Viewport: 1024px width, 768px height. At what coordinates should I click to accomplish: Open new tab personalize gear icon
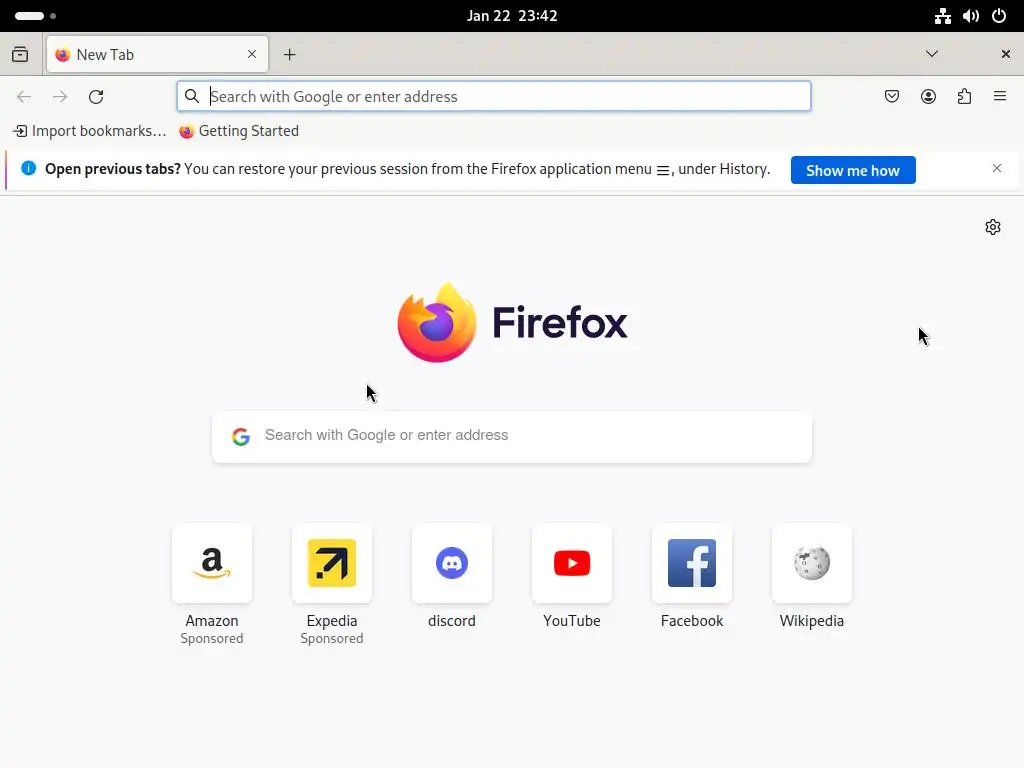993,227
